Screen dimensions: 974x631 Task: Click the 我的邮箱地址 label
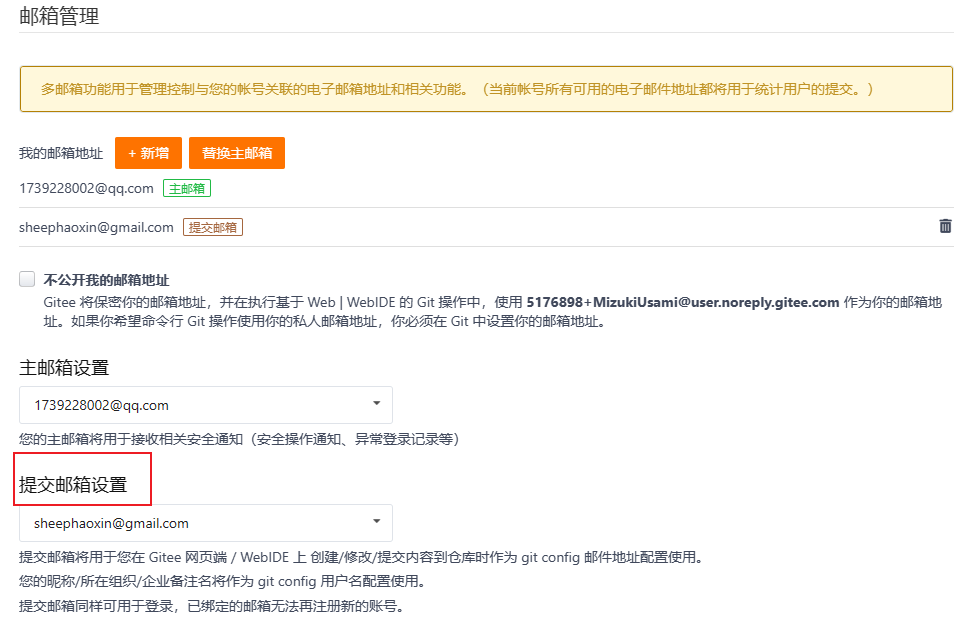point(61,153)
